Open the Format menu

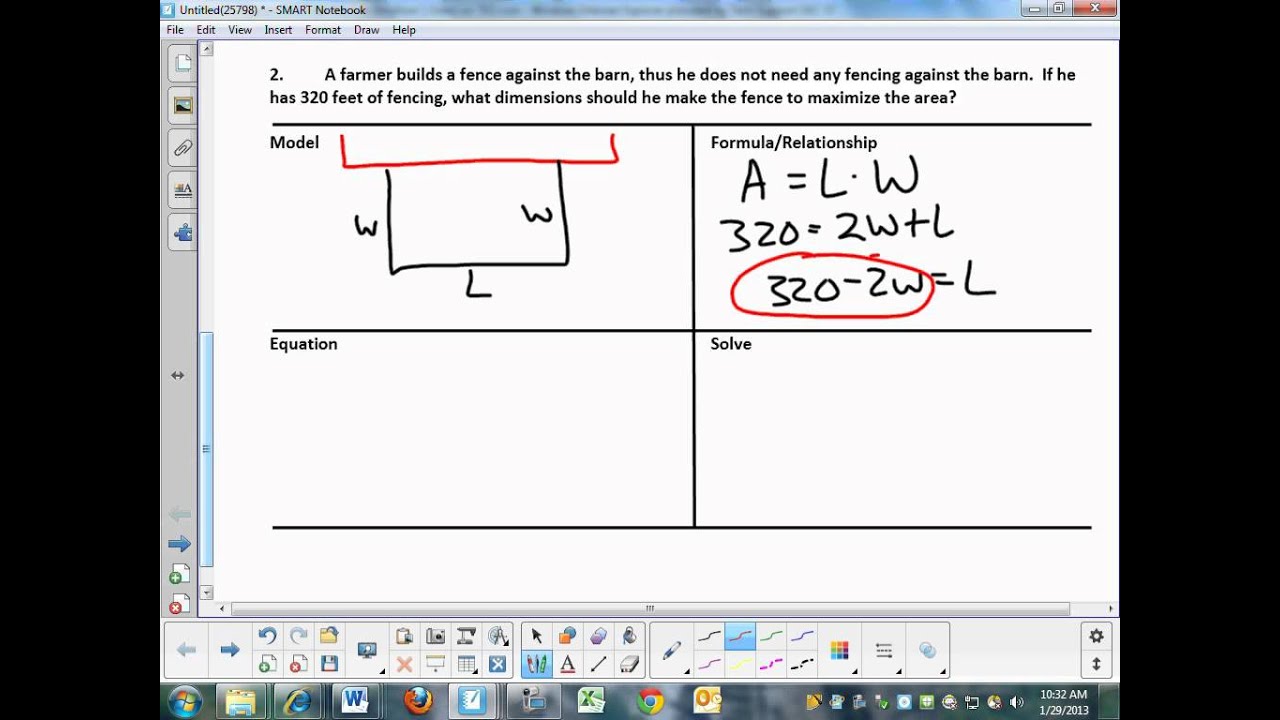pyautogui.click(x=323, y=30)
